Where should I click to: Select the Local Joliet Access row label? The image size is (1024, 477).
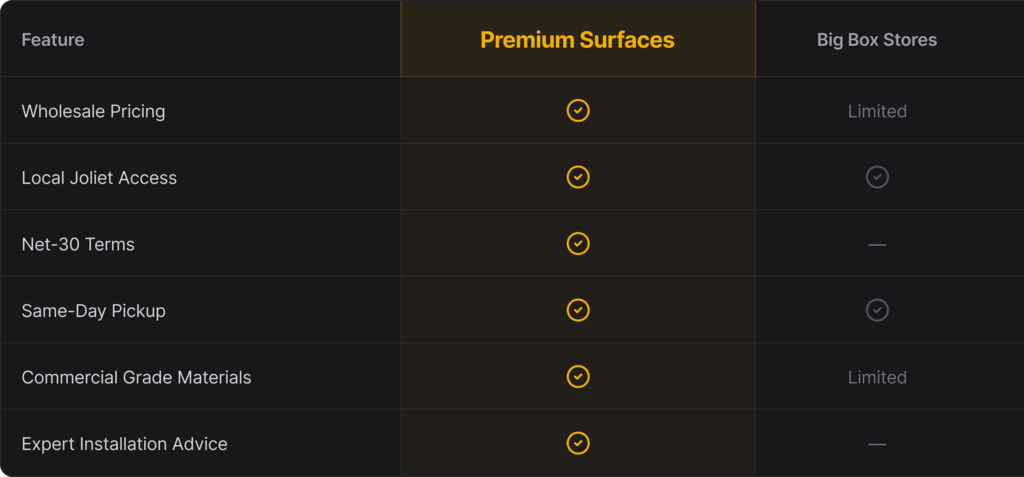pyautogui.click(x=99, y=178)
